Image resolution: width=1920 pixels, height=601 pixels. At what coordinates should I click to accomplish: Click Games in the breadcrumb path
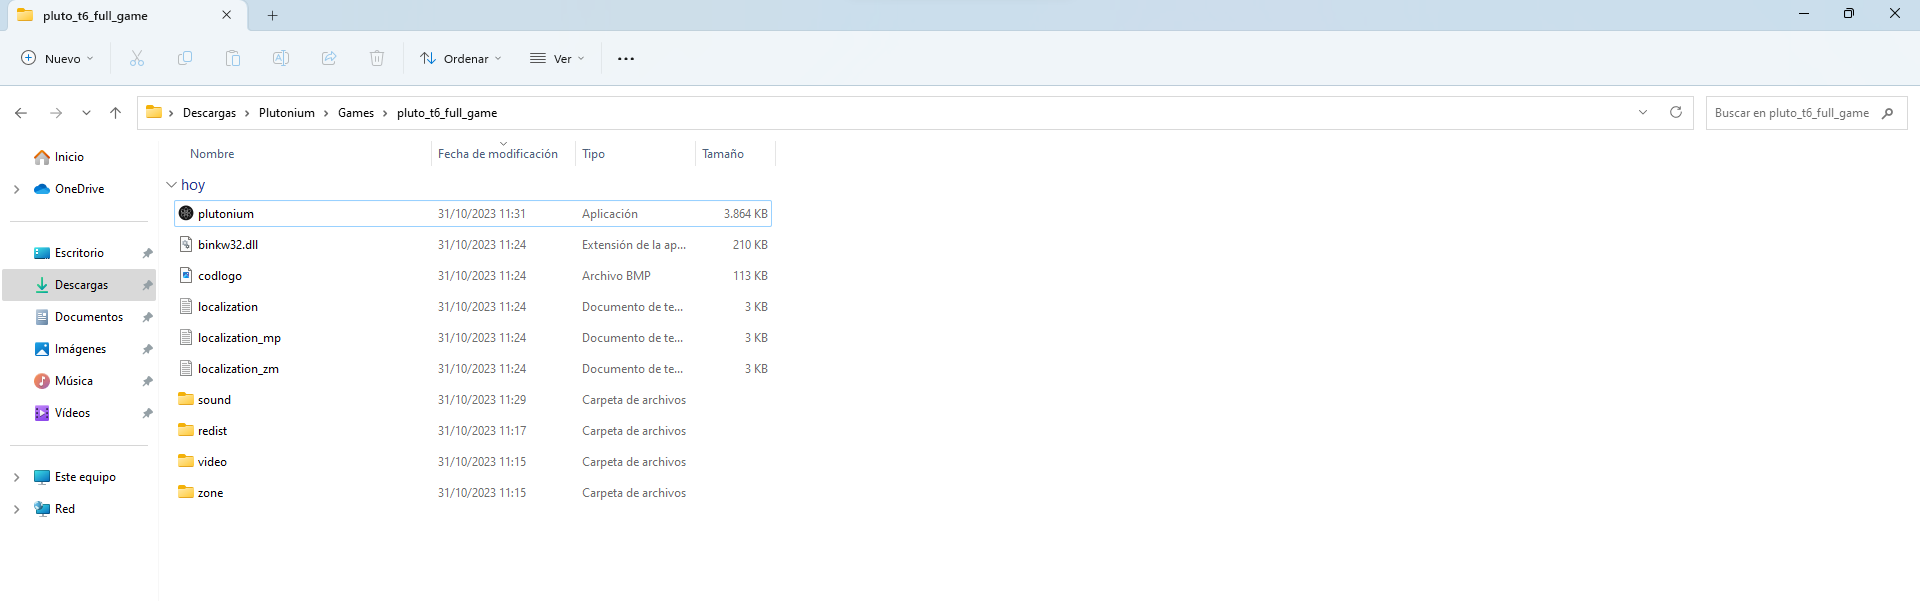[356, 113]
